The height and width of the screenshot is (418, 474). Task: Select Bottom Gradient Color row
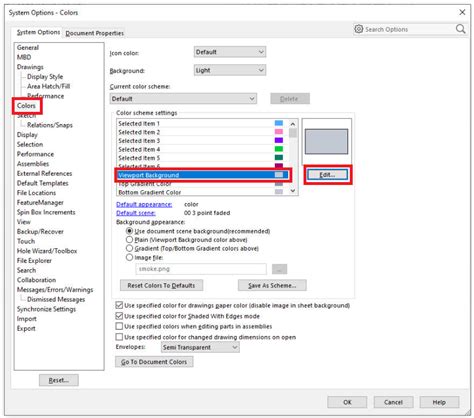203,192
